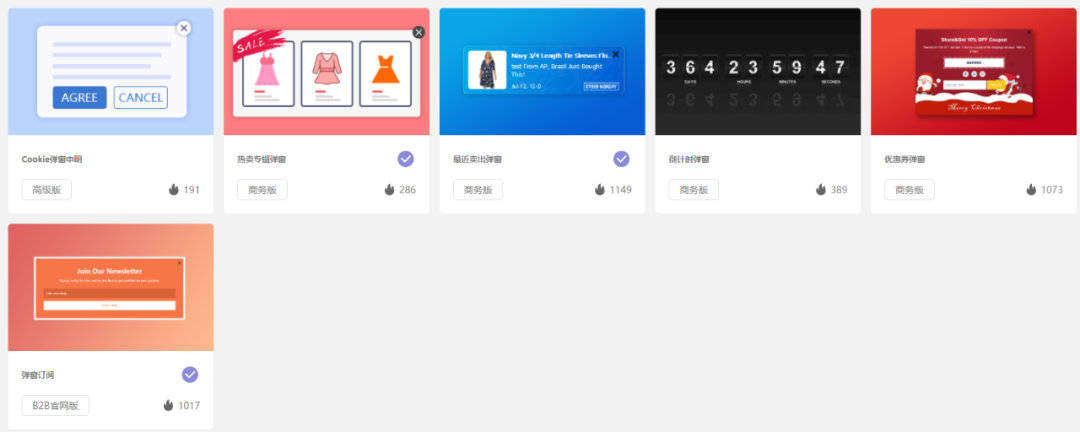Open the 热卖专辑弹窗 sale dresses thumbnail
Screen dimensions: 1080x432
326,72
